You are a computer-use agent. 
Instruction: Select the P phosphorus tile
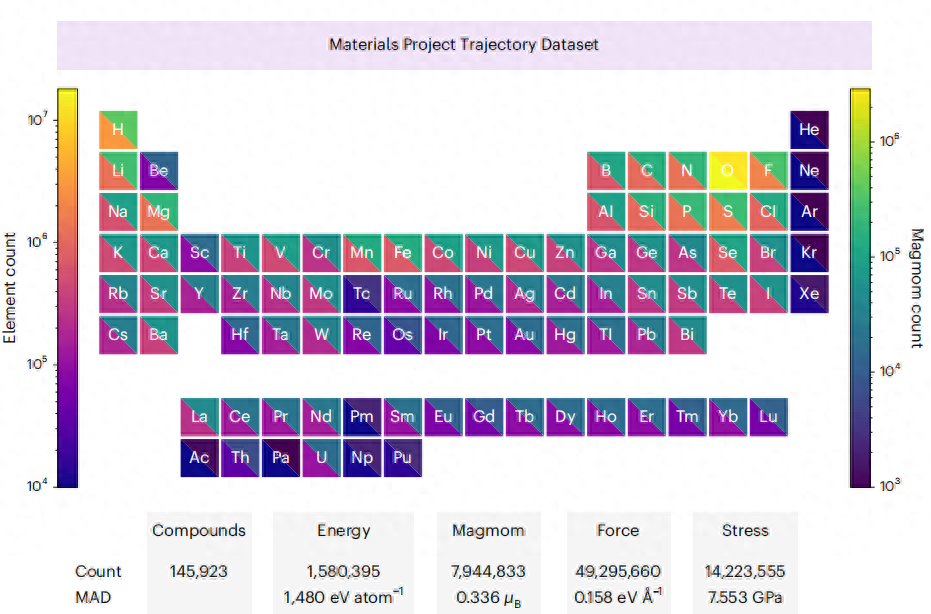click(x=687, y=211)
